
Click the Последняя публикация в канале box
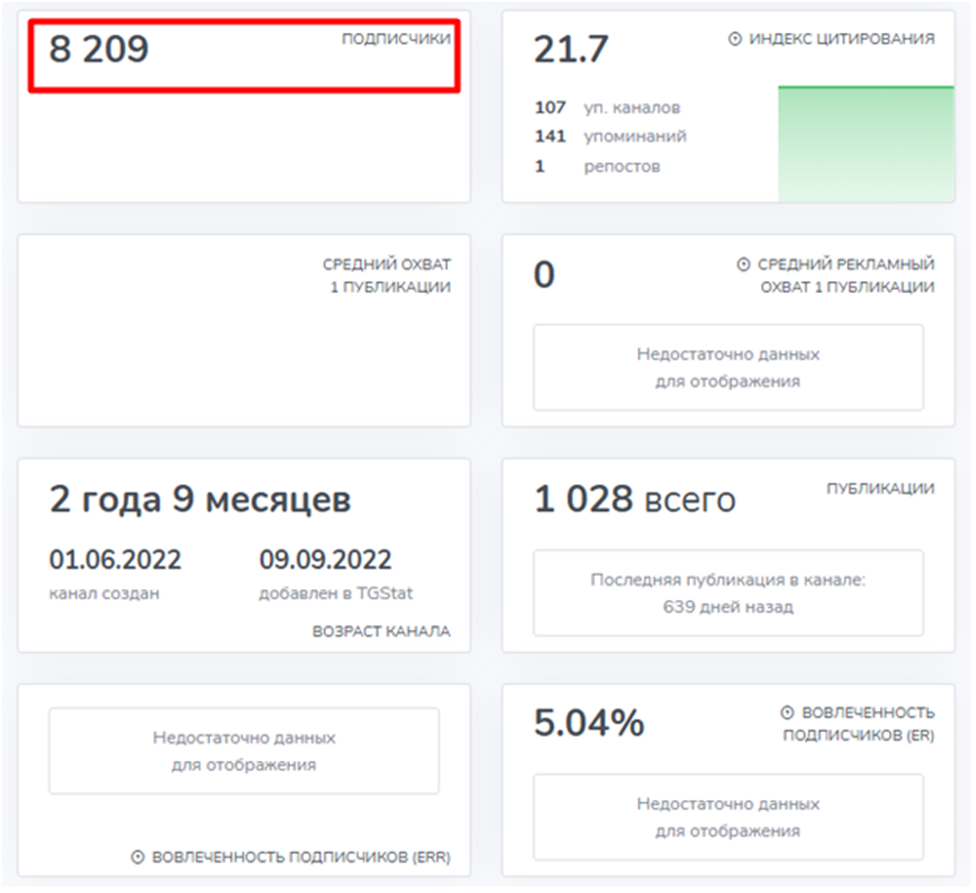click(x=728, y=593)
